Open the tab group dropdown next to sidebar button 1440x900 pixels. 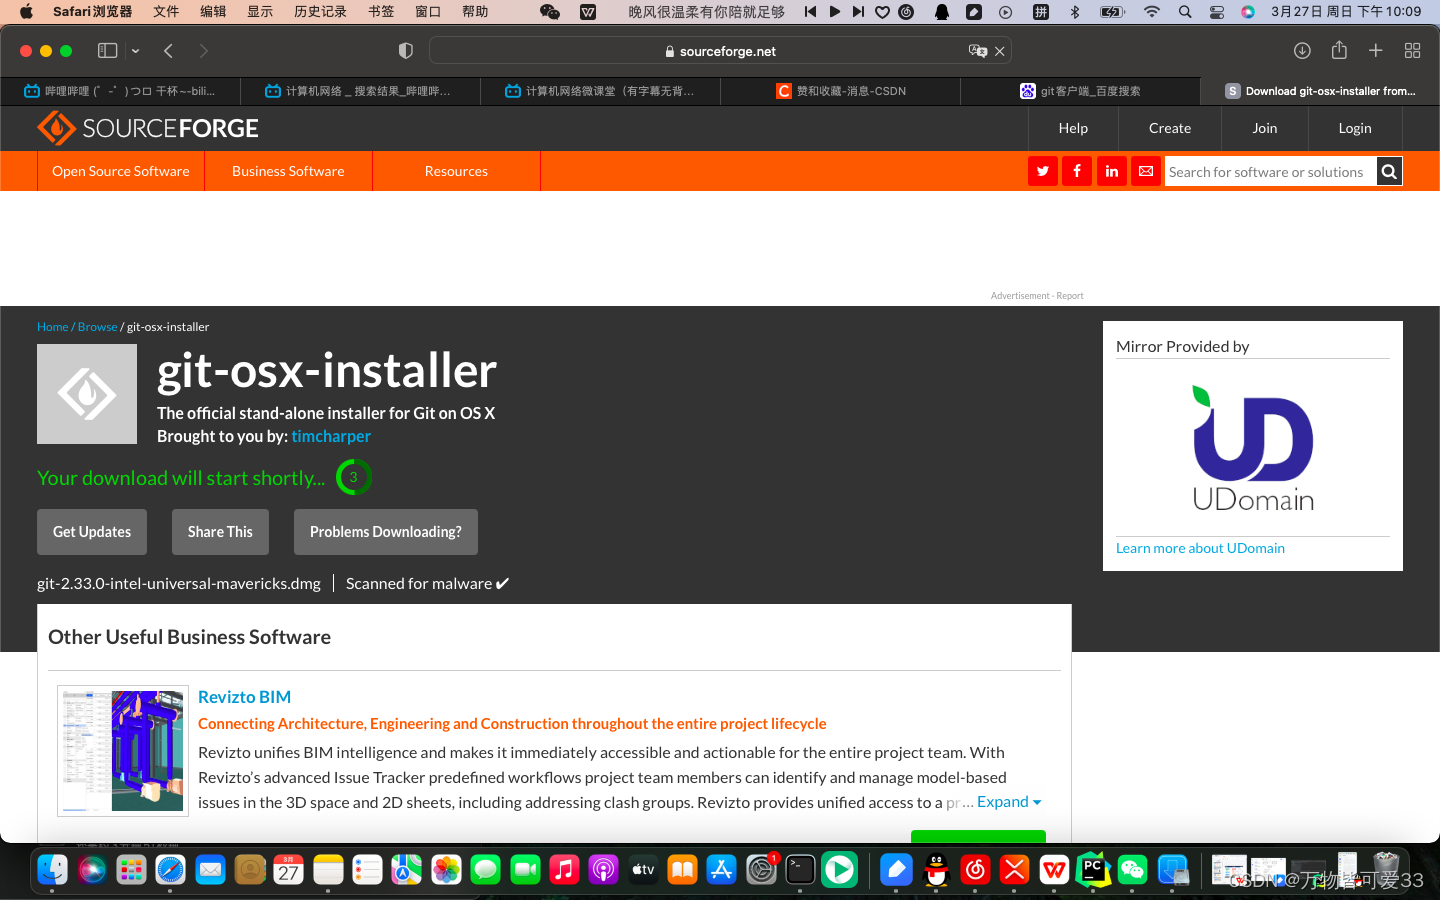135,51
